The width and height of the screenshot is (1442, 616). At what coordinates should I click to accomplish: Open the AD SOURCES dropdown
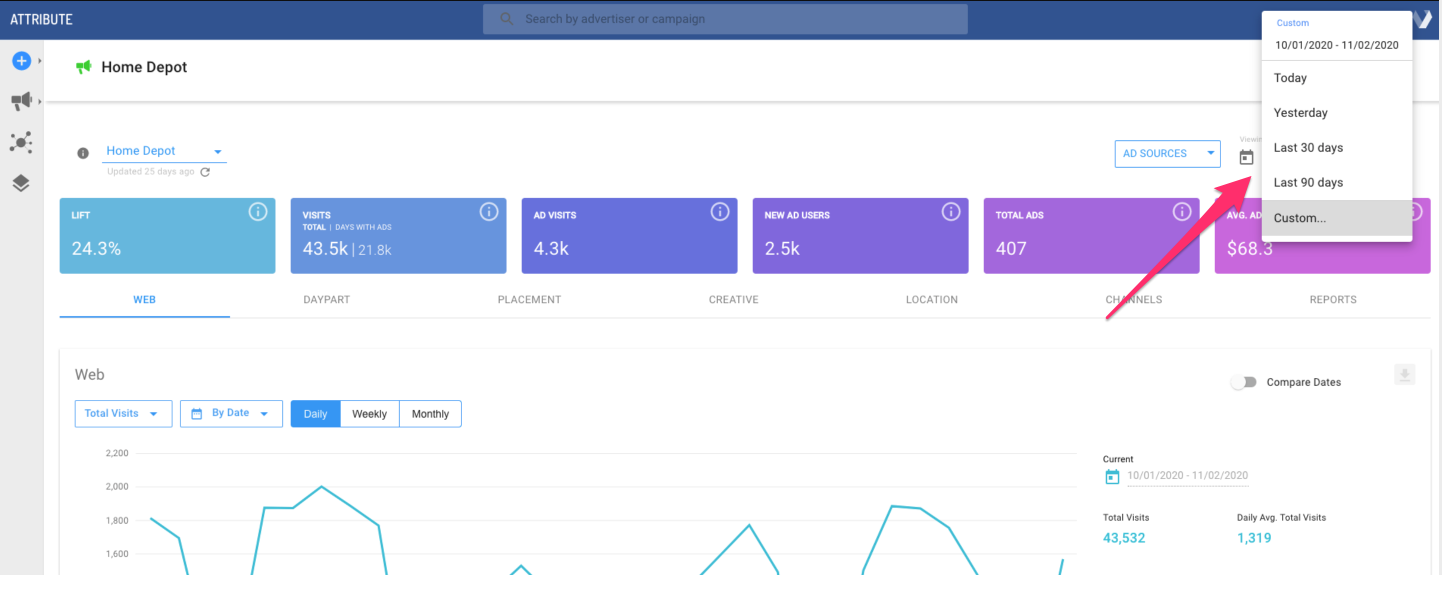click(x=1167, y=153)
